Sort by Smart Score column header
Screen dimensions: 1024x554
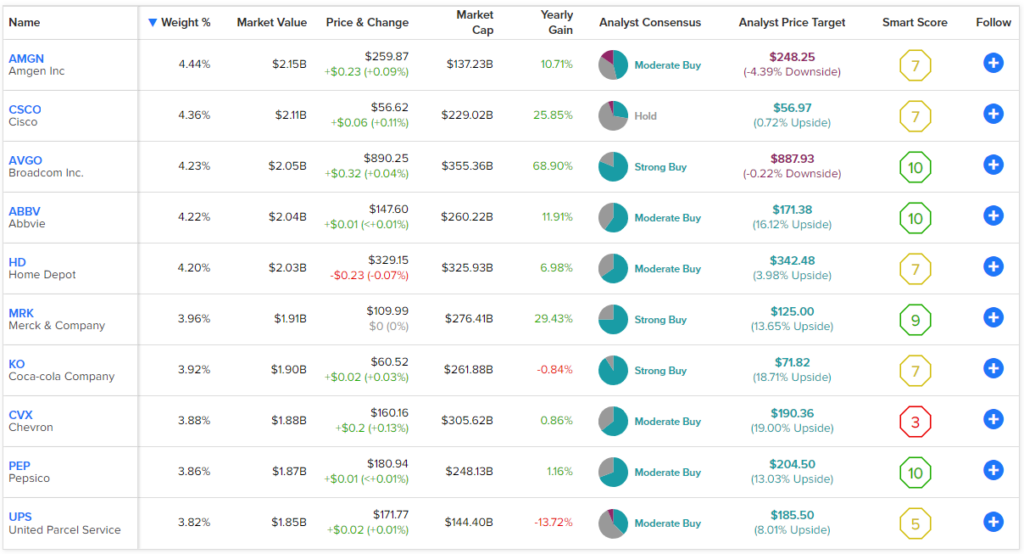pos(914,22)
